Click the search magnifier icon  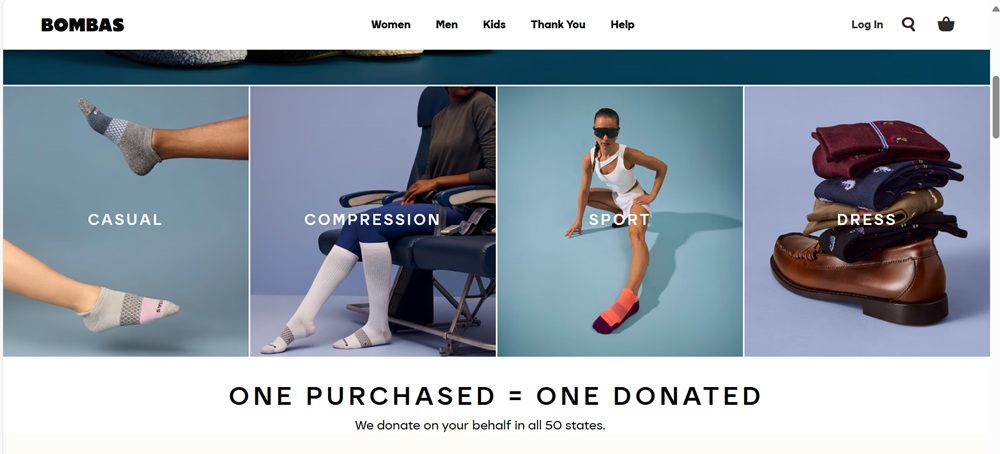[x=908, y=25]
